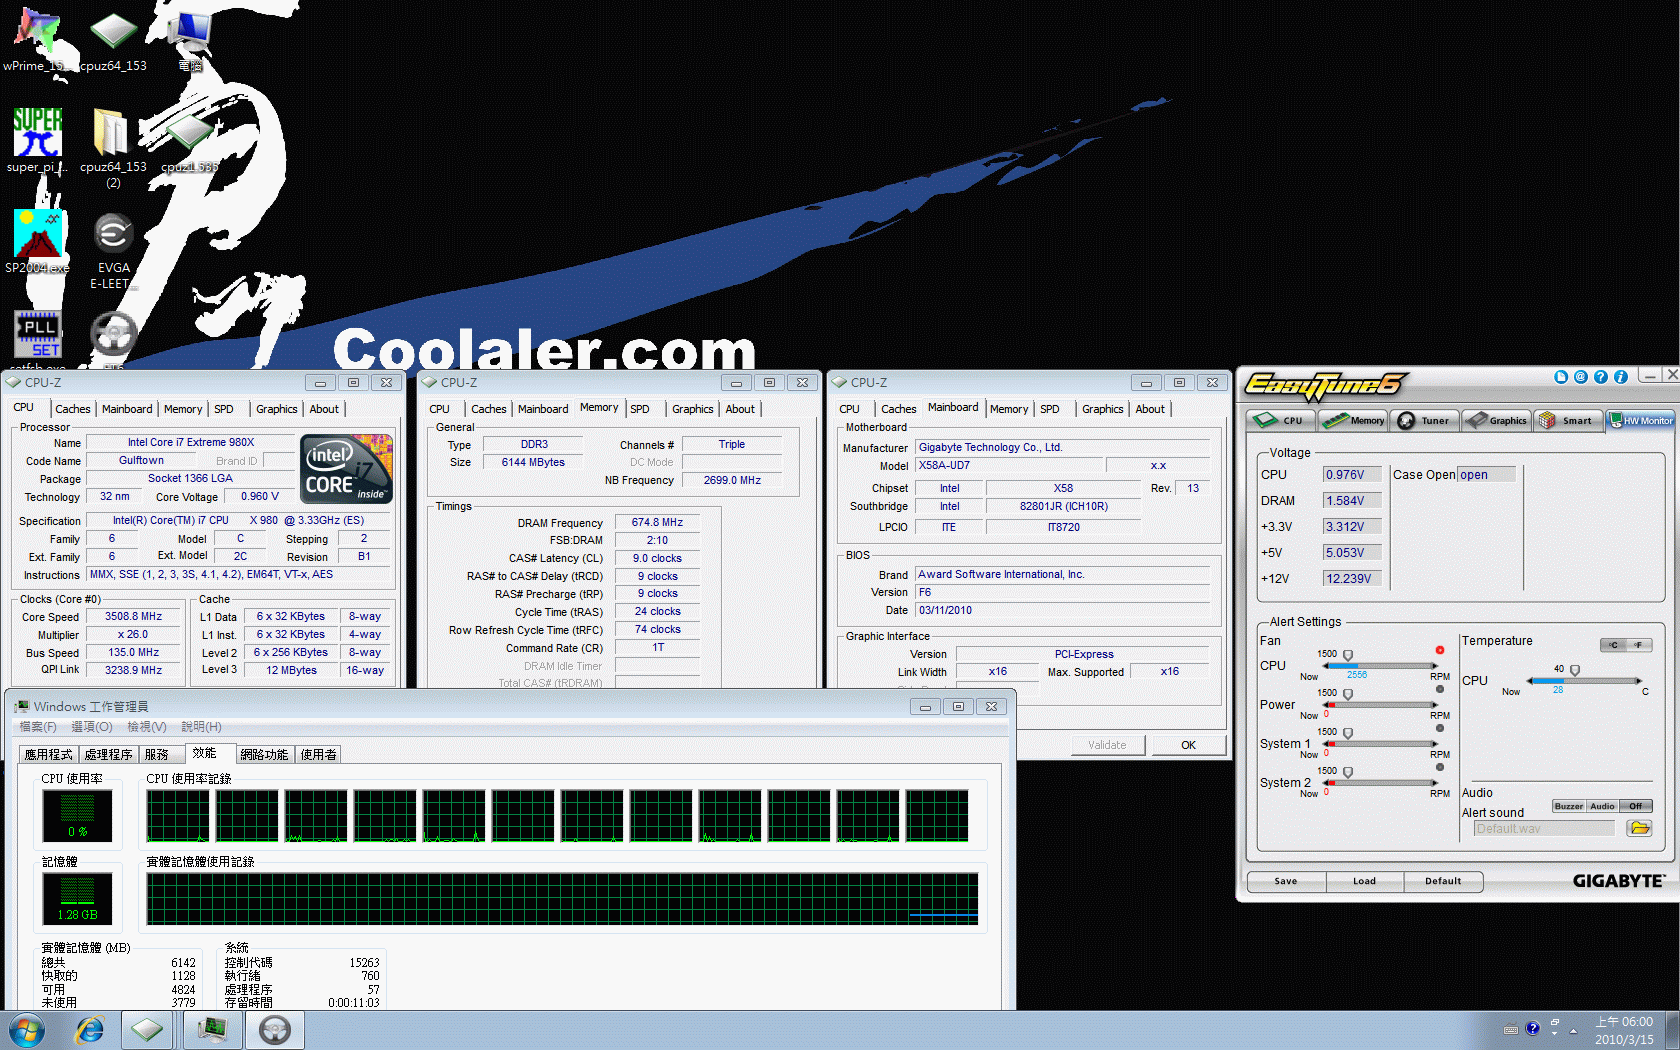Click OK in the Mainboard CPU-Z window
Viewport: 1680px width, 1050px height.
coord(1188,745)
